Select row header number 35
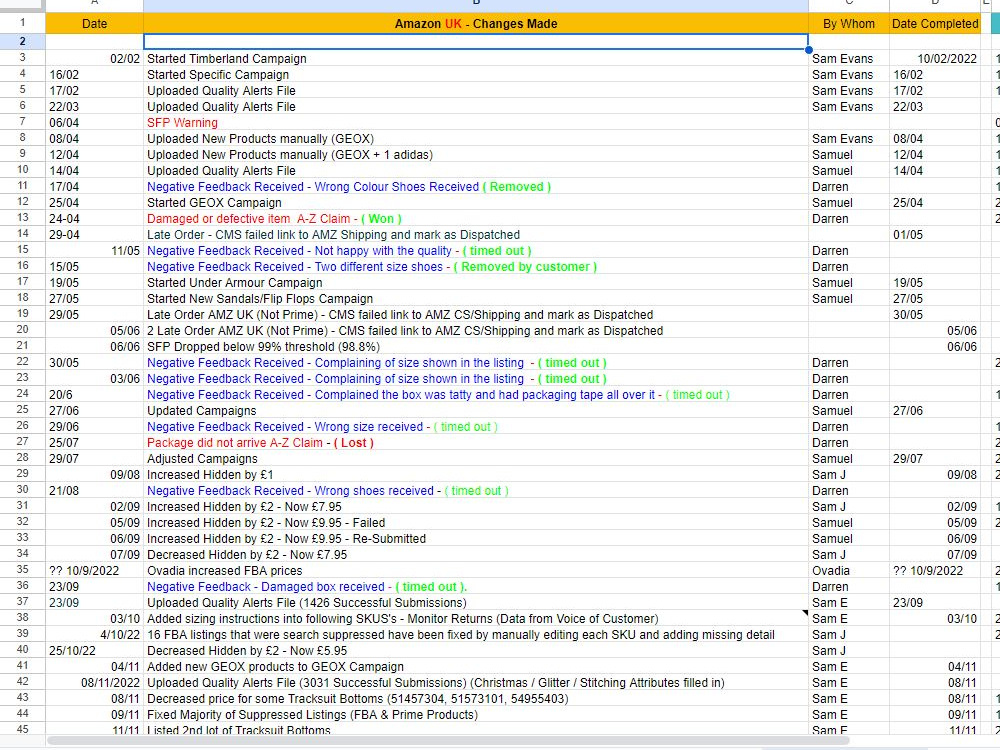The image size is (1000, 750). point(22,569)
